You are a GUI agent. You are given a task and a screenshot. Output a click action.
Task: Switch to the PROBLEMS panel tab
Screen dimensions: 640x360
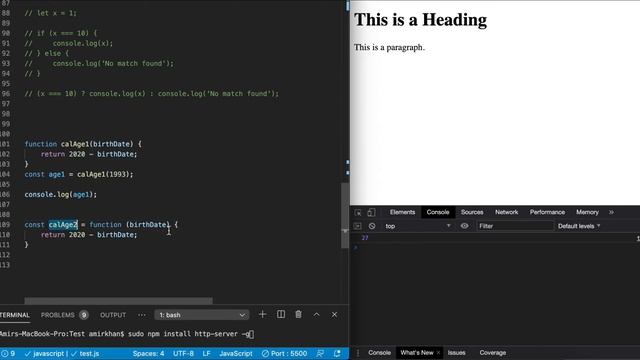coord(64,315)
